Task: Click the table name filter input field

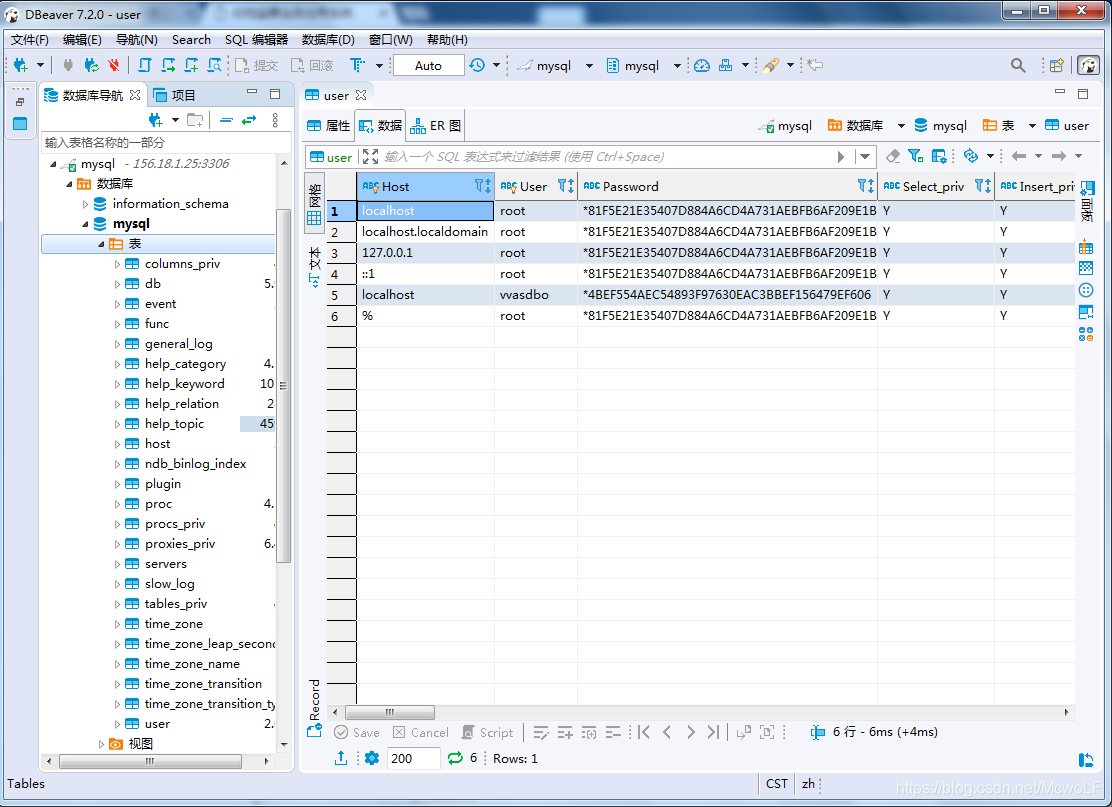Action: [166, 143]
